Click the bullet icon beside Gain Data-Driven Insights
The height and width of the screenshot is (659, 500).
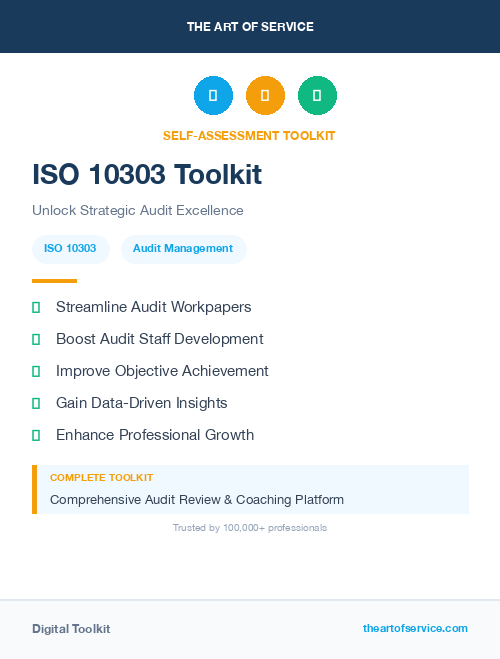point(36,403)
